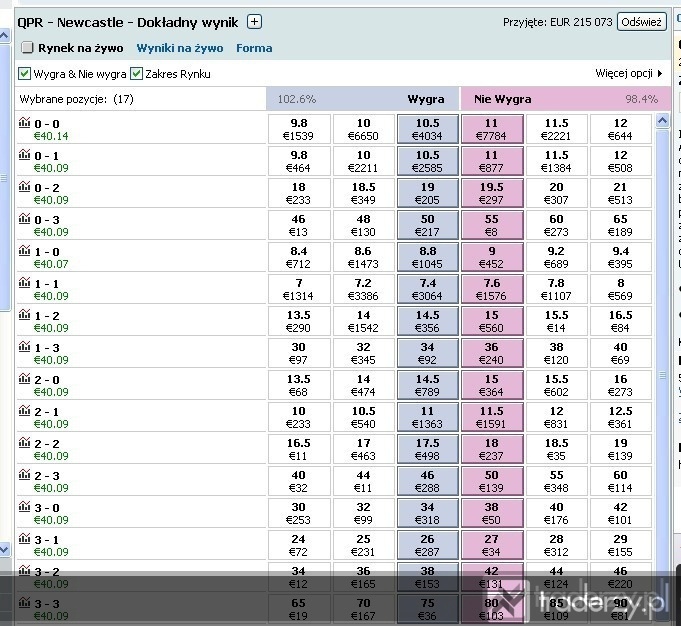Select pink lay odds 7.6 for 1 - 1

492,289
